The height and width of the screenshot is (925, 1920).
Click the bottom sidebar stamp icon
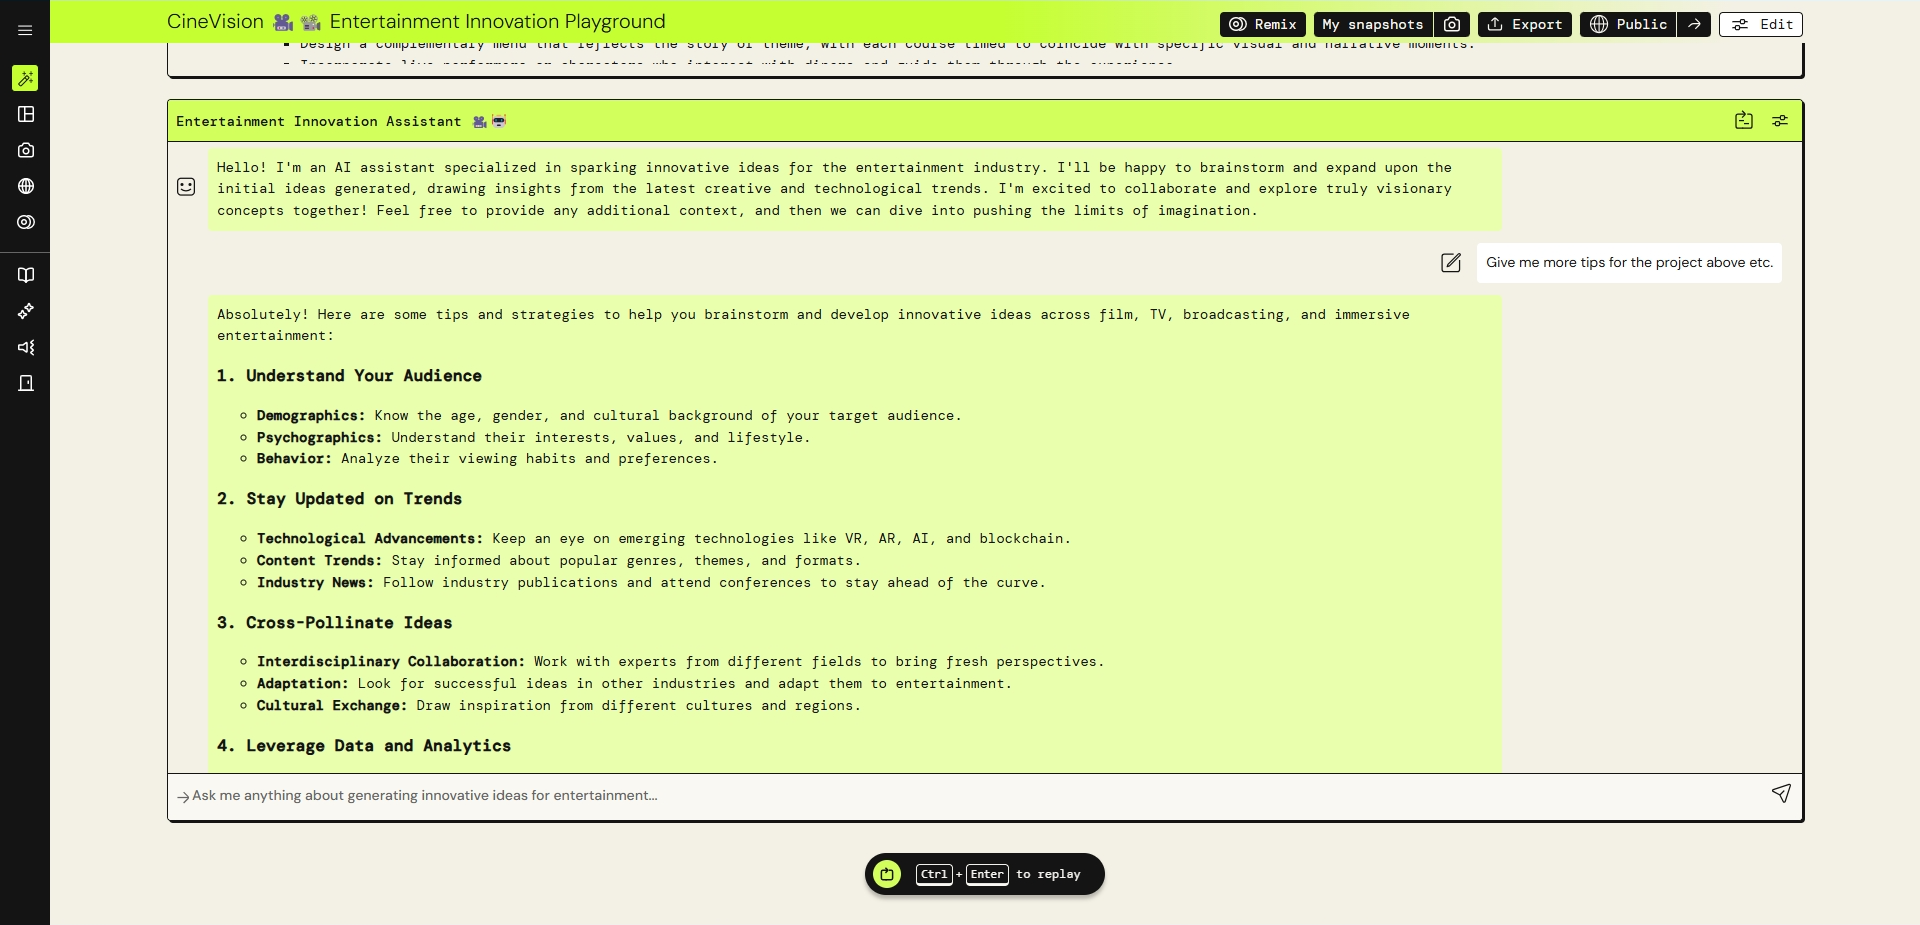(26, 383)
